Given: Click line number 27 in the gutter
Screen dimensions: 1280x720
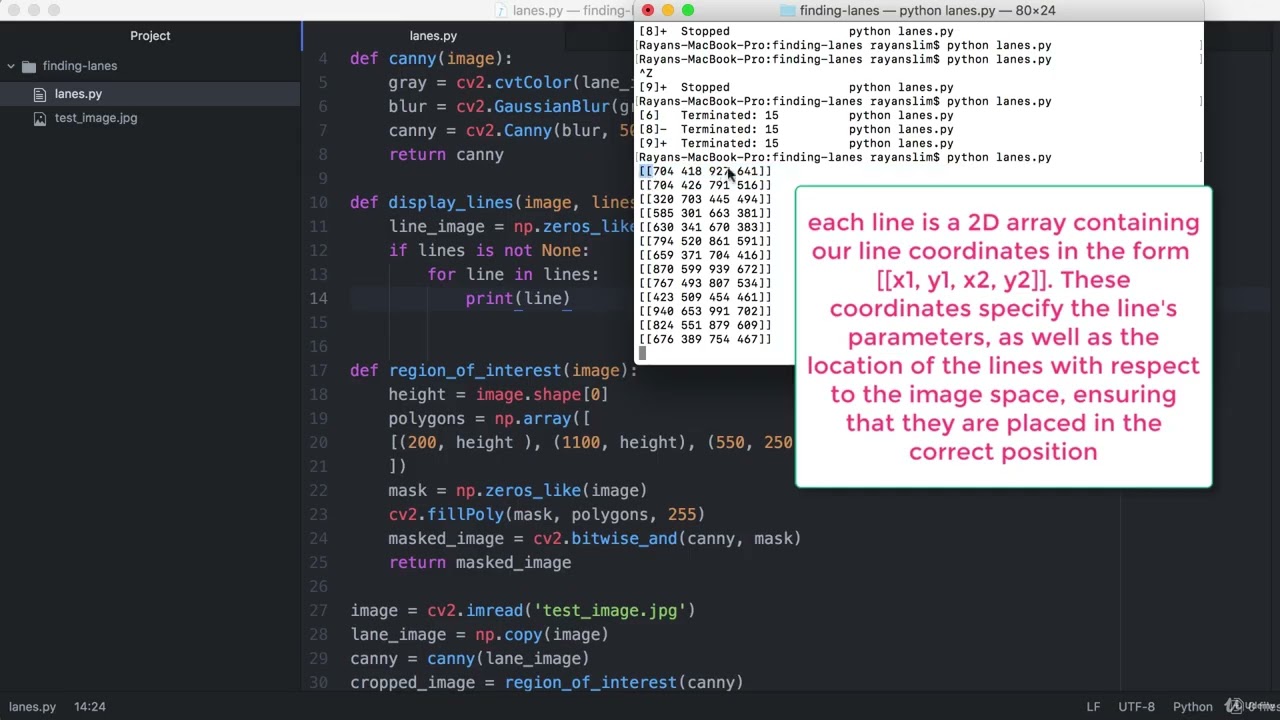Looking at the screenshot, I should (318, 610).
